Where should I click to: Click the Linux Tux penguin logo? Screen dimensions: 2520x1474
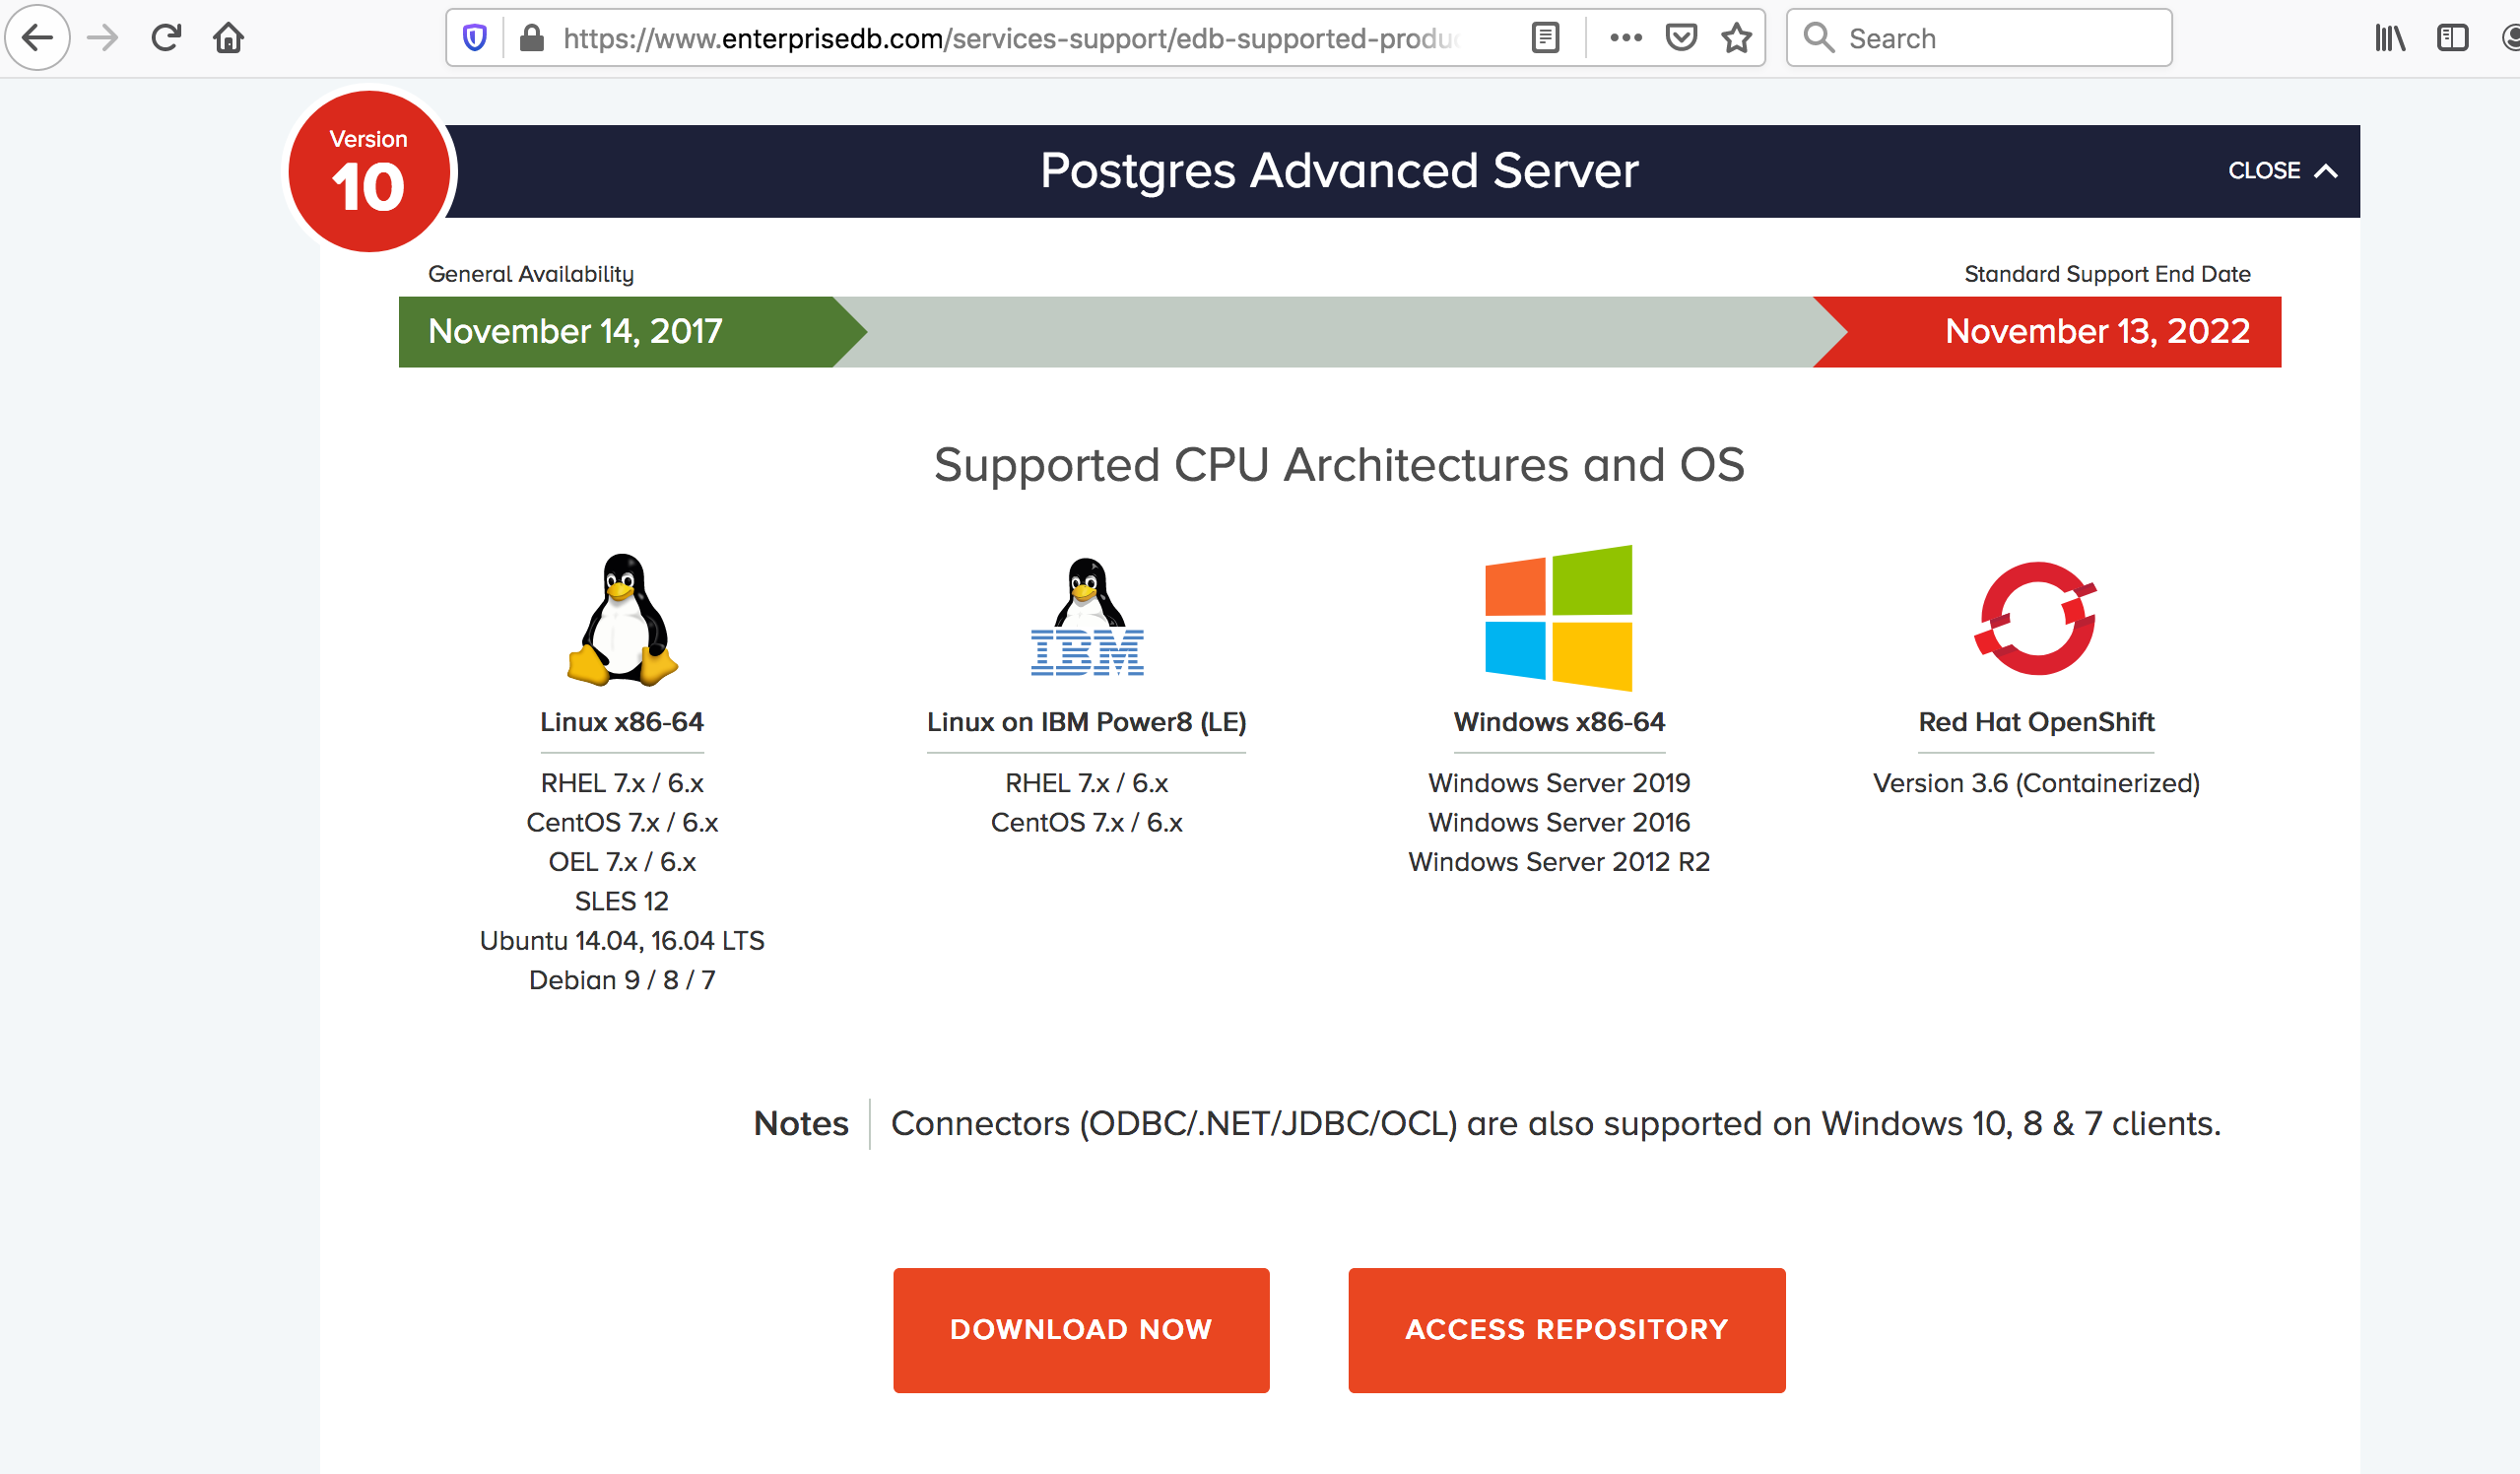622,620
